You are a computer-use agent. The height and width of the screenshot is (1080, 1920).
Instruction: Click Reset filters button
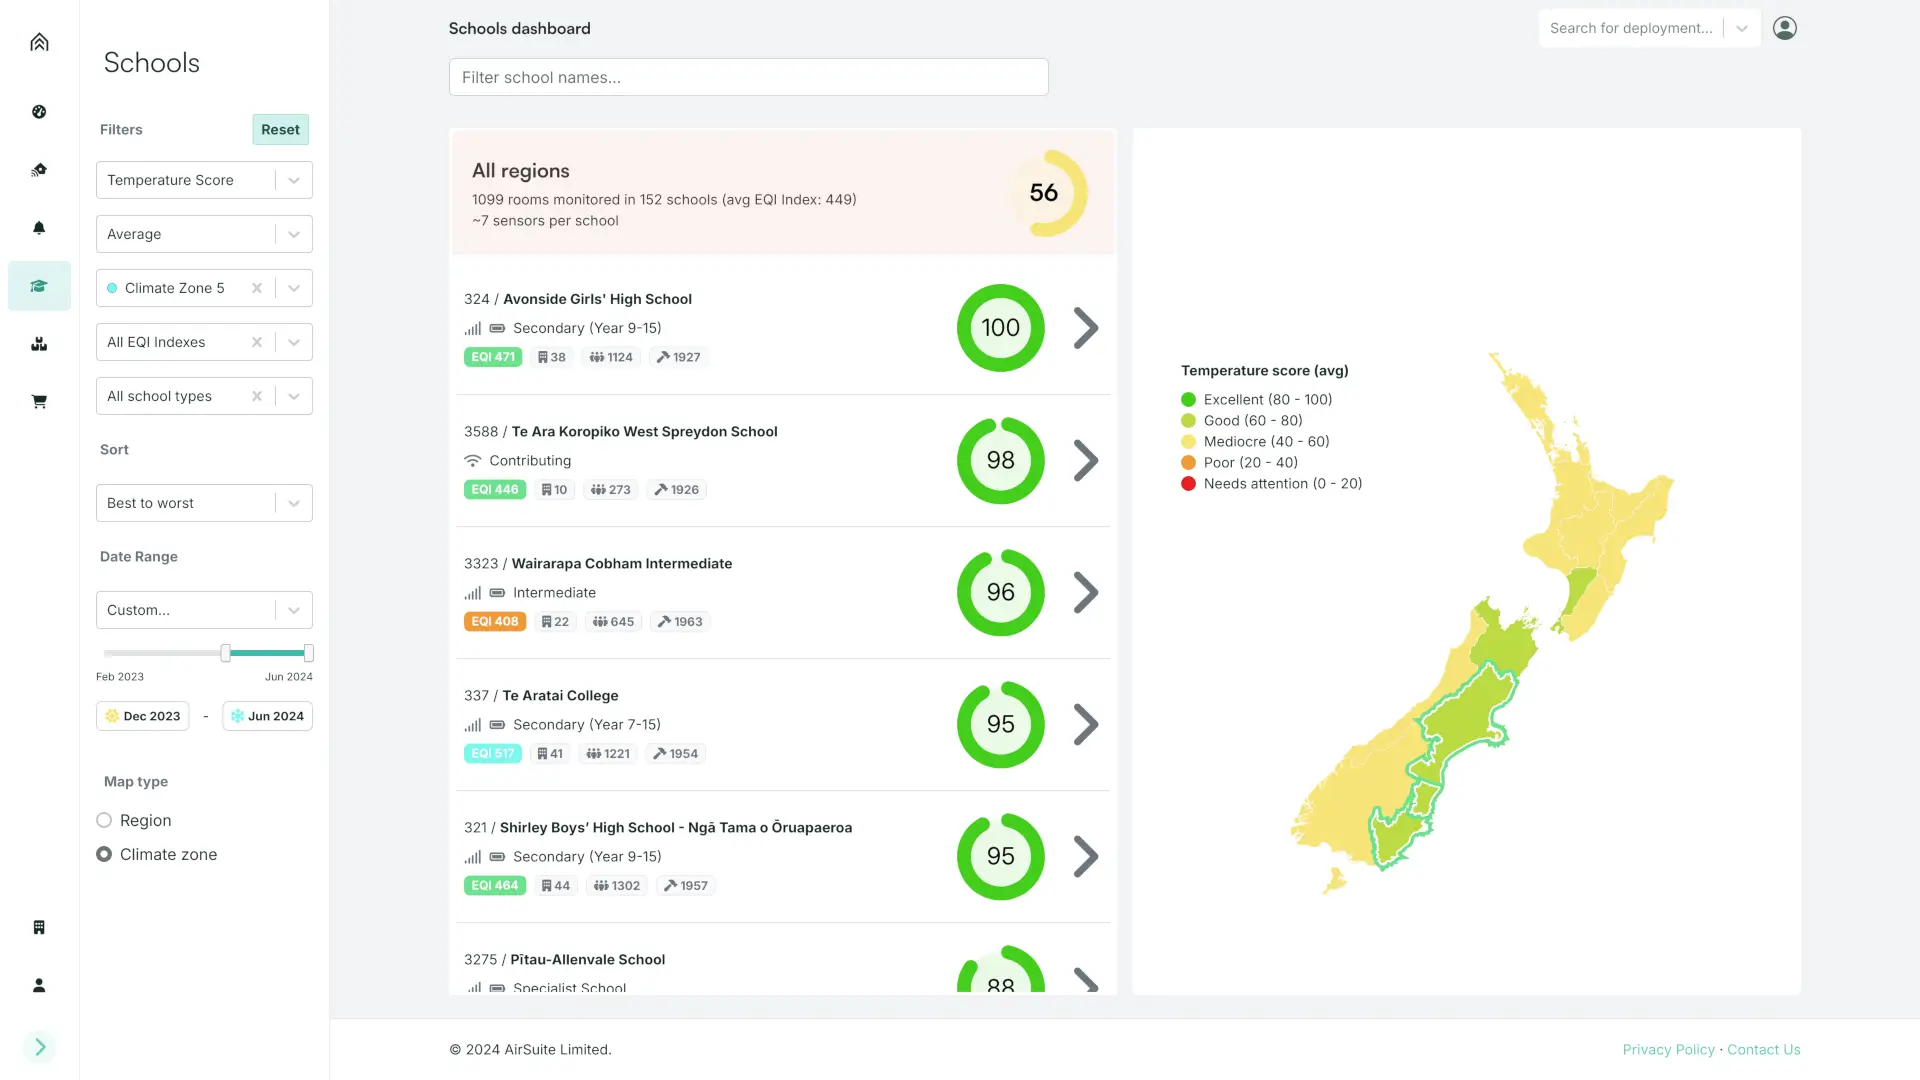[x=280, y=130]
